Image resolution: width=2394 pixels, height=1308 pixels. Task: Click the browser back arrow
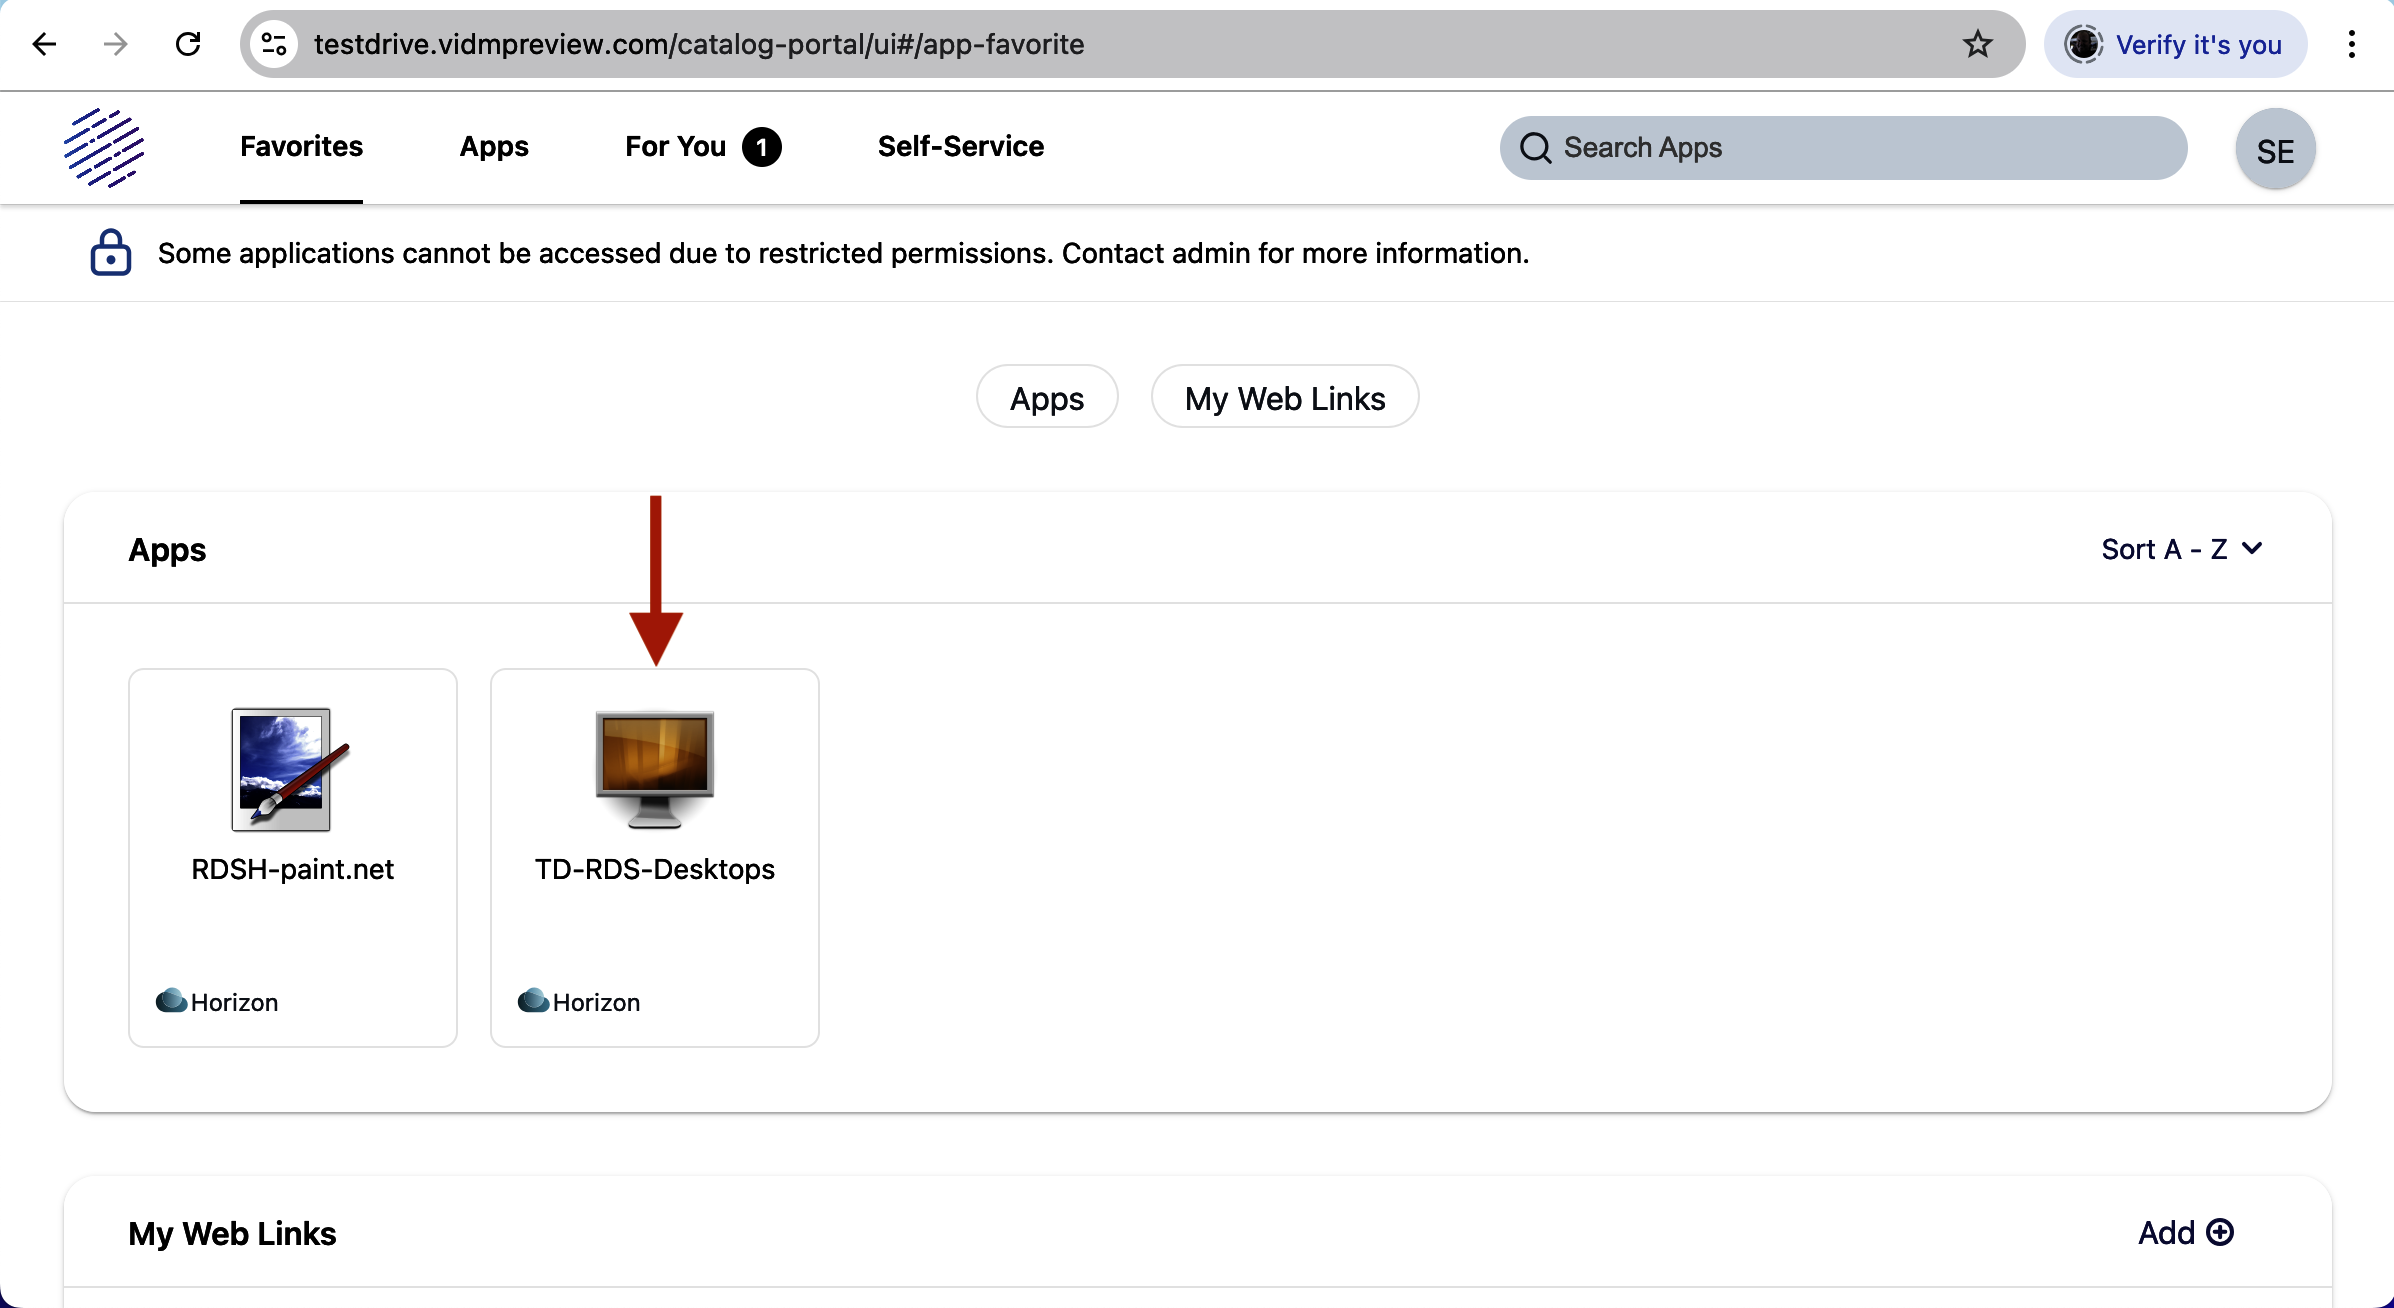pos(44,44)
